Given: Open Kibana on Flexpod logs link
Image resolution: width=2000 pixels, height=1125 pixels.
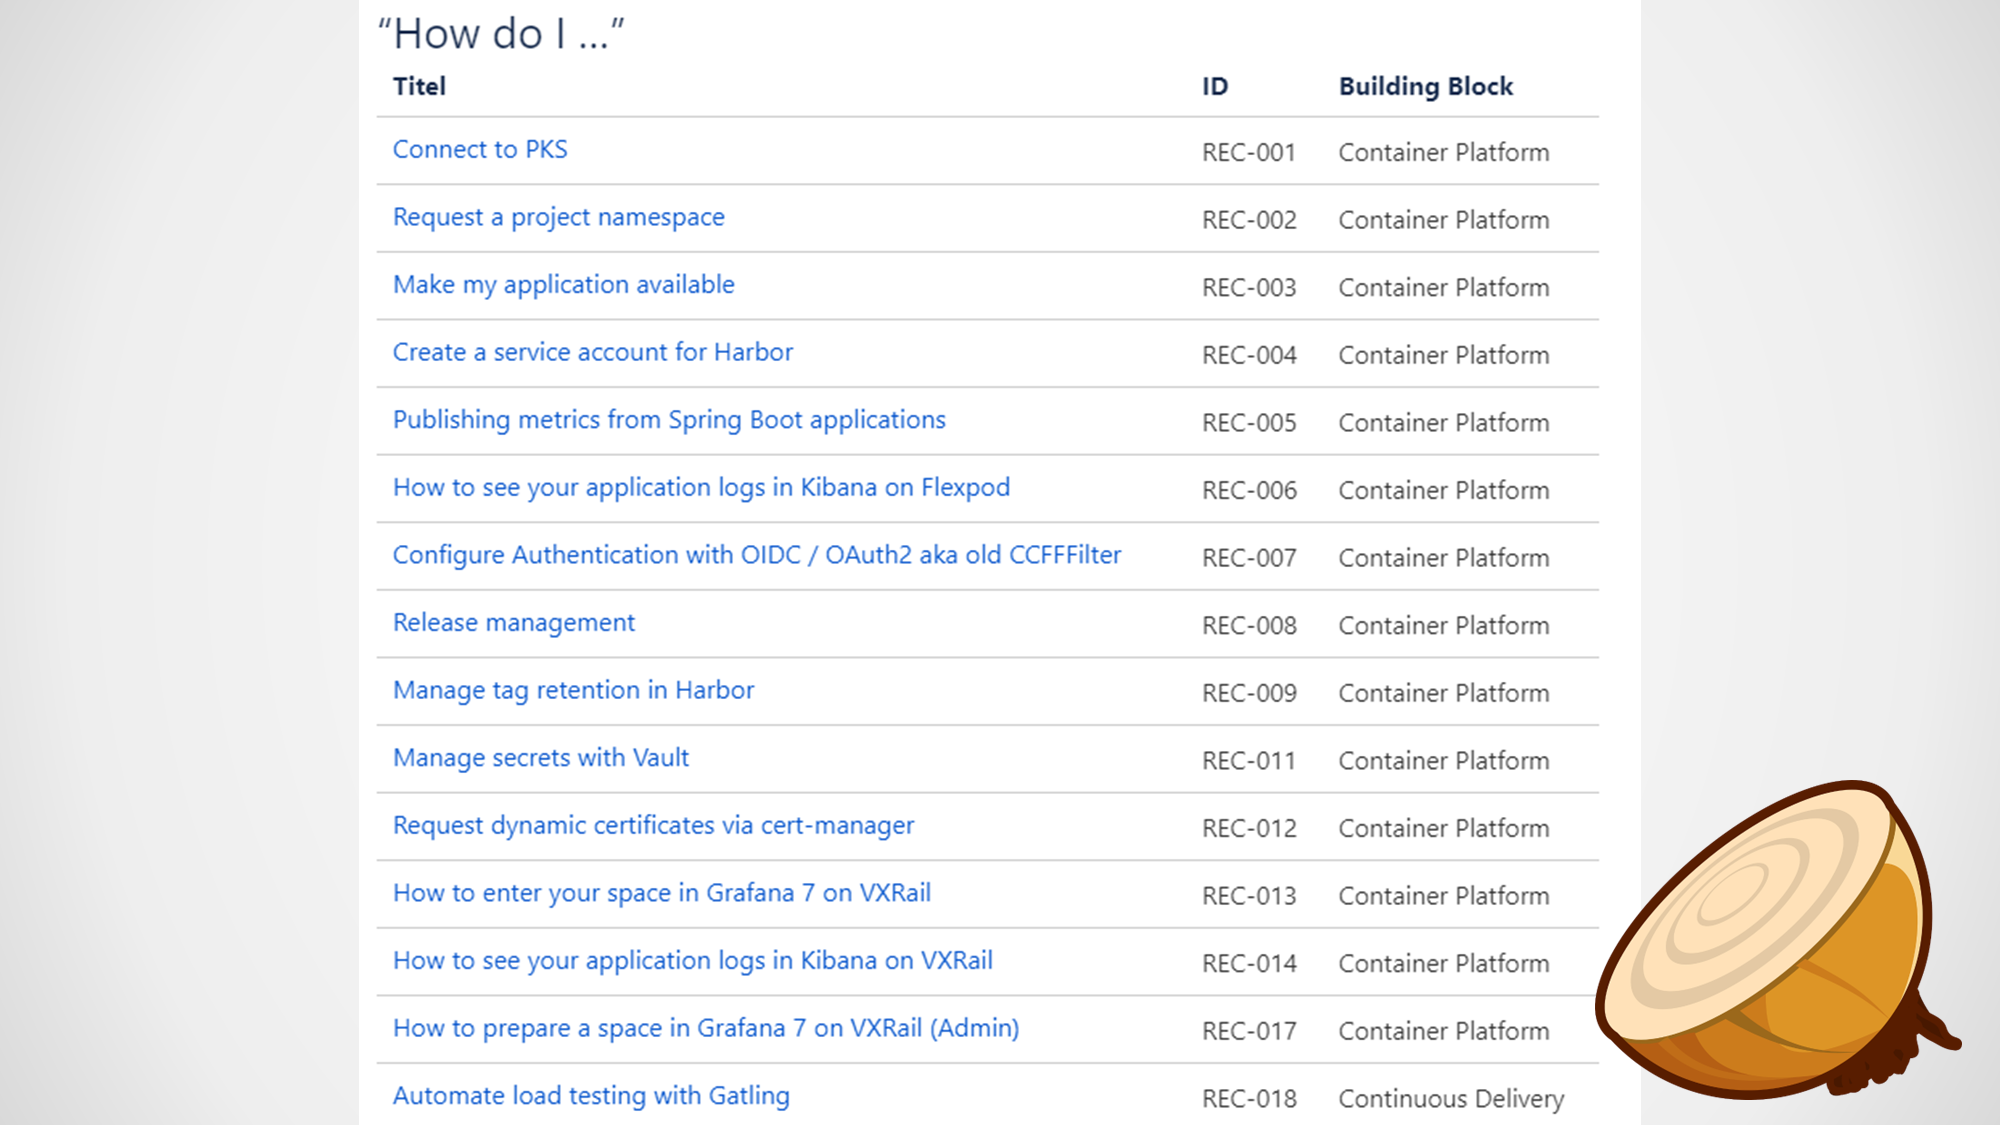Looking at the screenshot, I should (x=701, y=487).
